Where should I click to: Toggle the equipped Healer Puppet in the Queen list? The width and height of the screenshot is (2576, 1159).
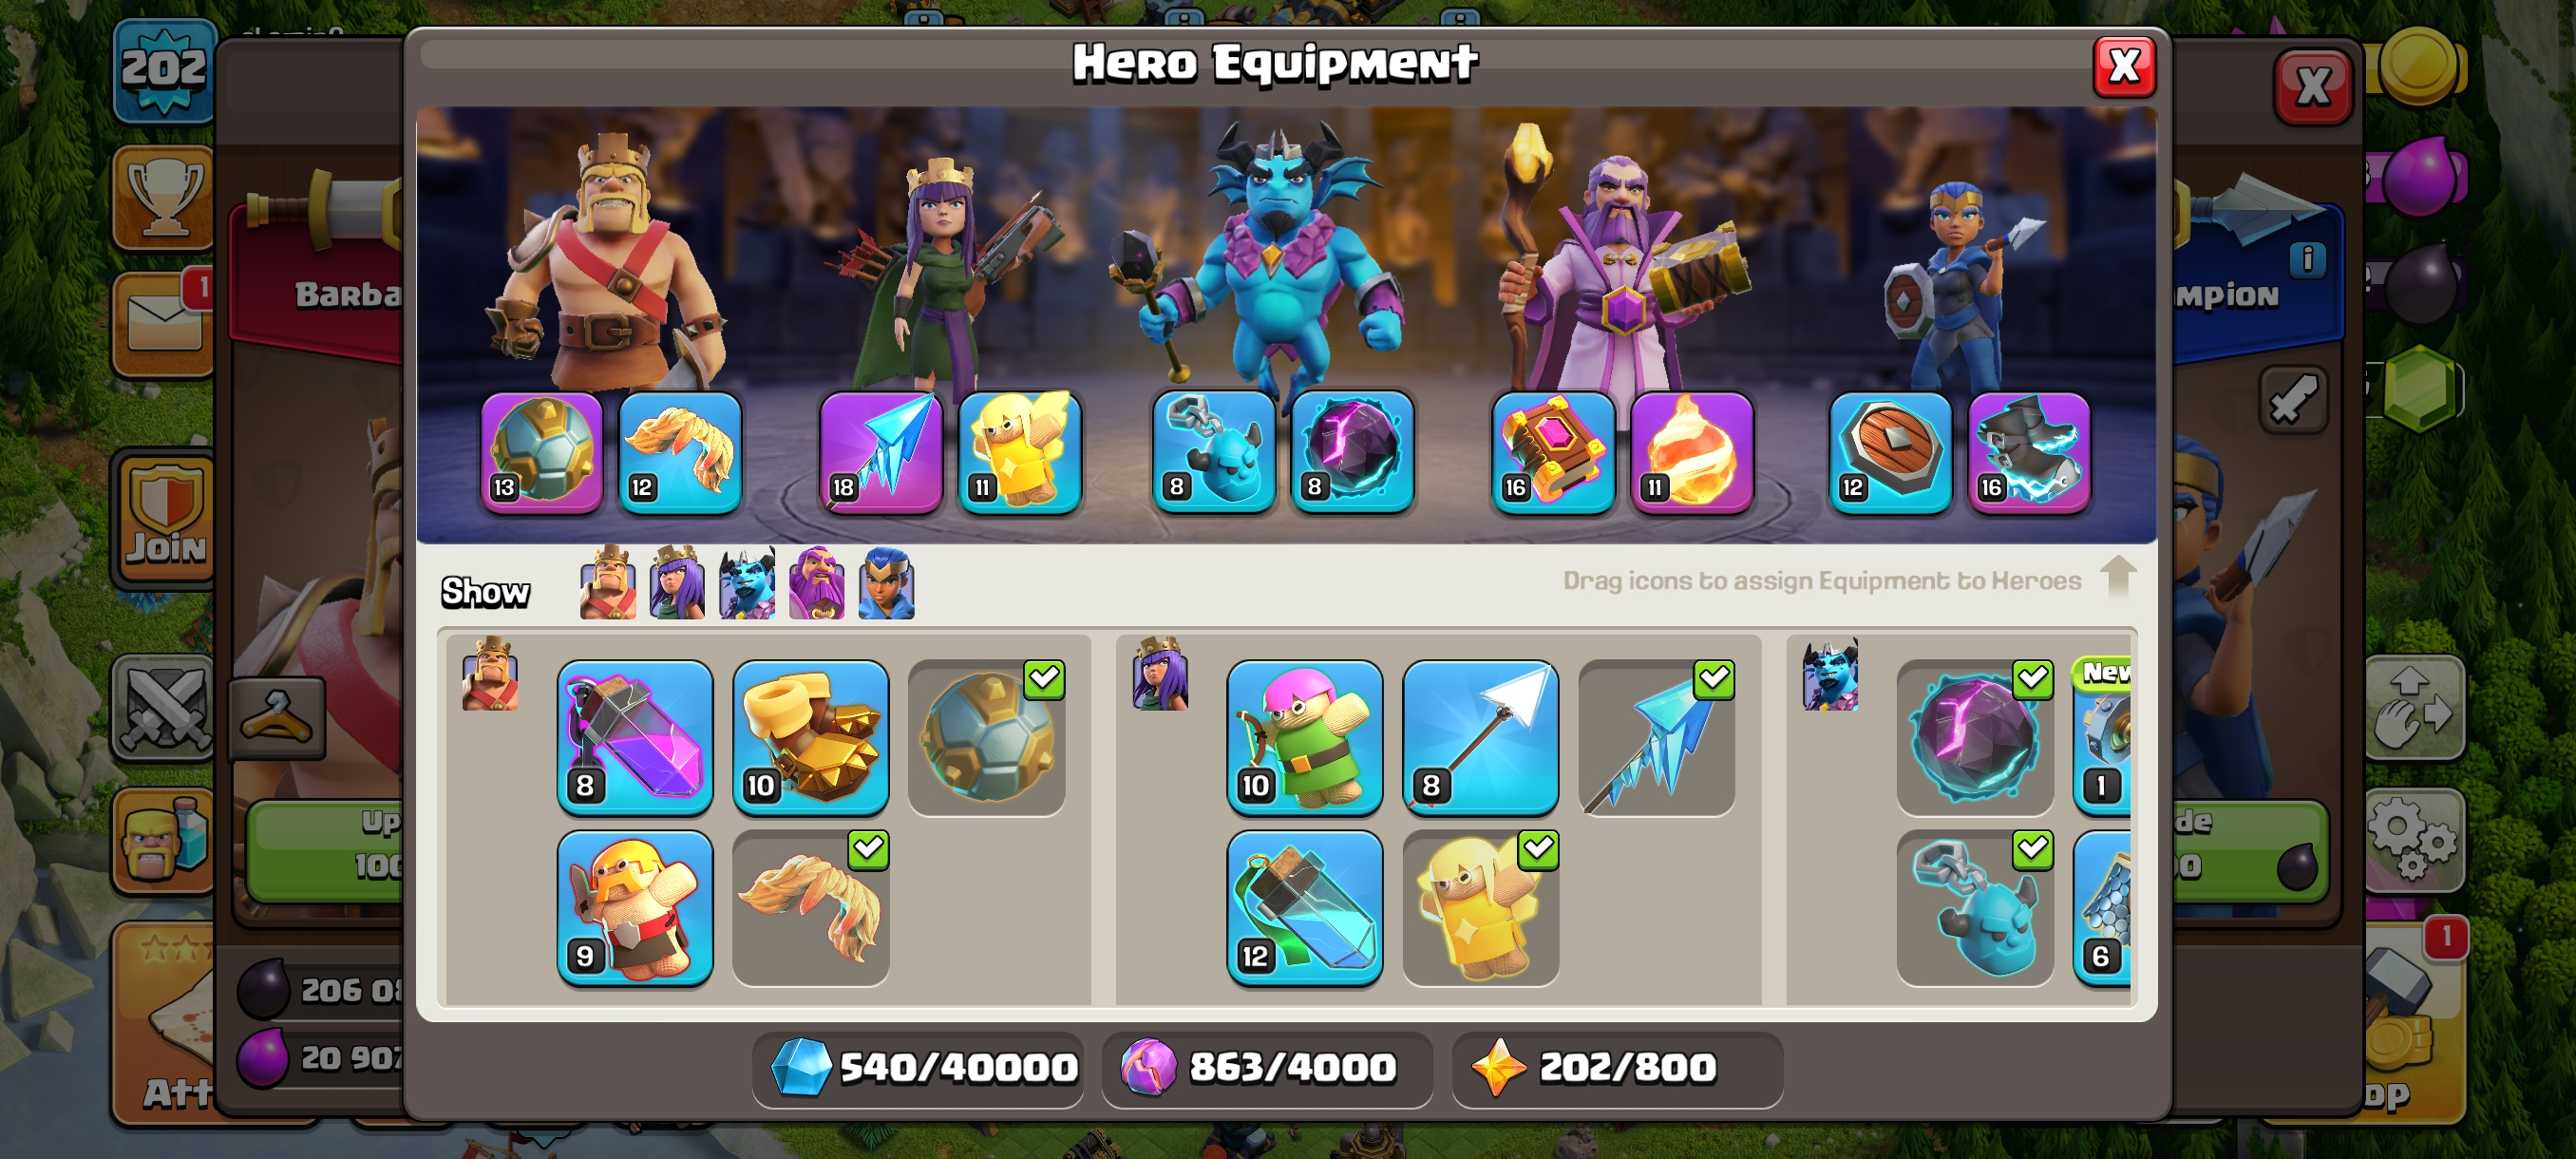pyautogui.click(x=1480, y=907)
